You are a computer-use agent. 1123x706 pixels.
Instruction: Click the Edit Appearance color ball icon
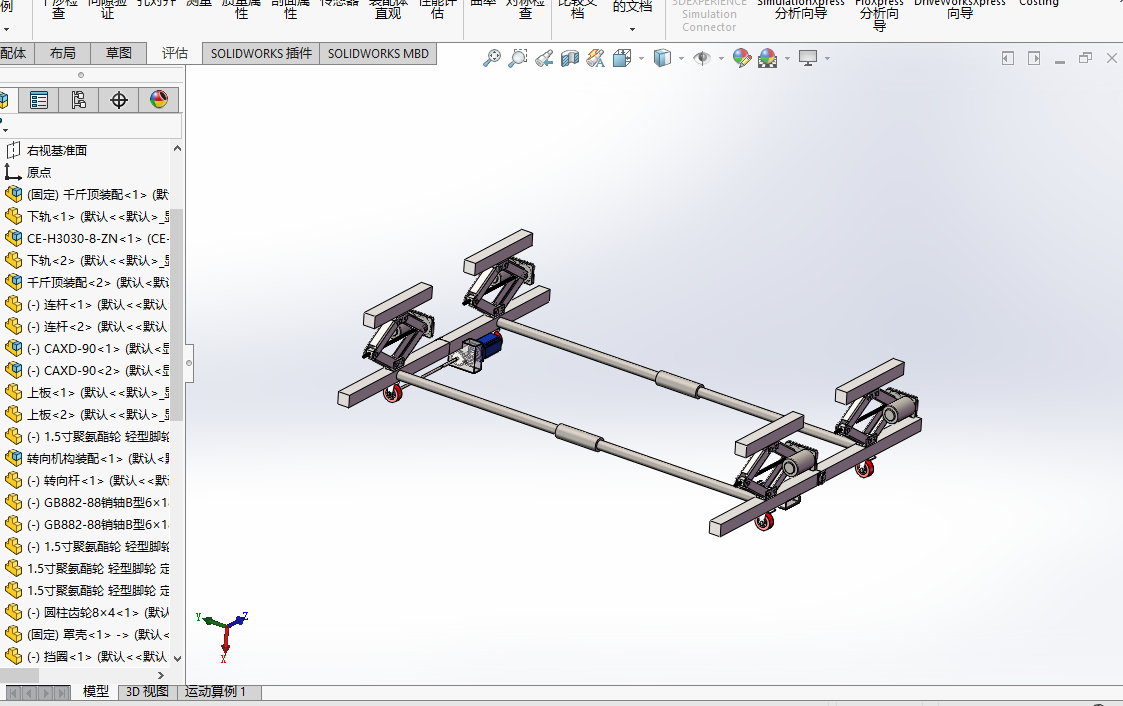(742, 58)
